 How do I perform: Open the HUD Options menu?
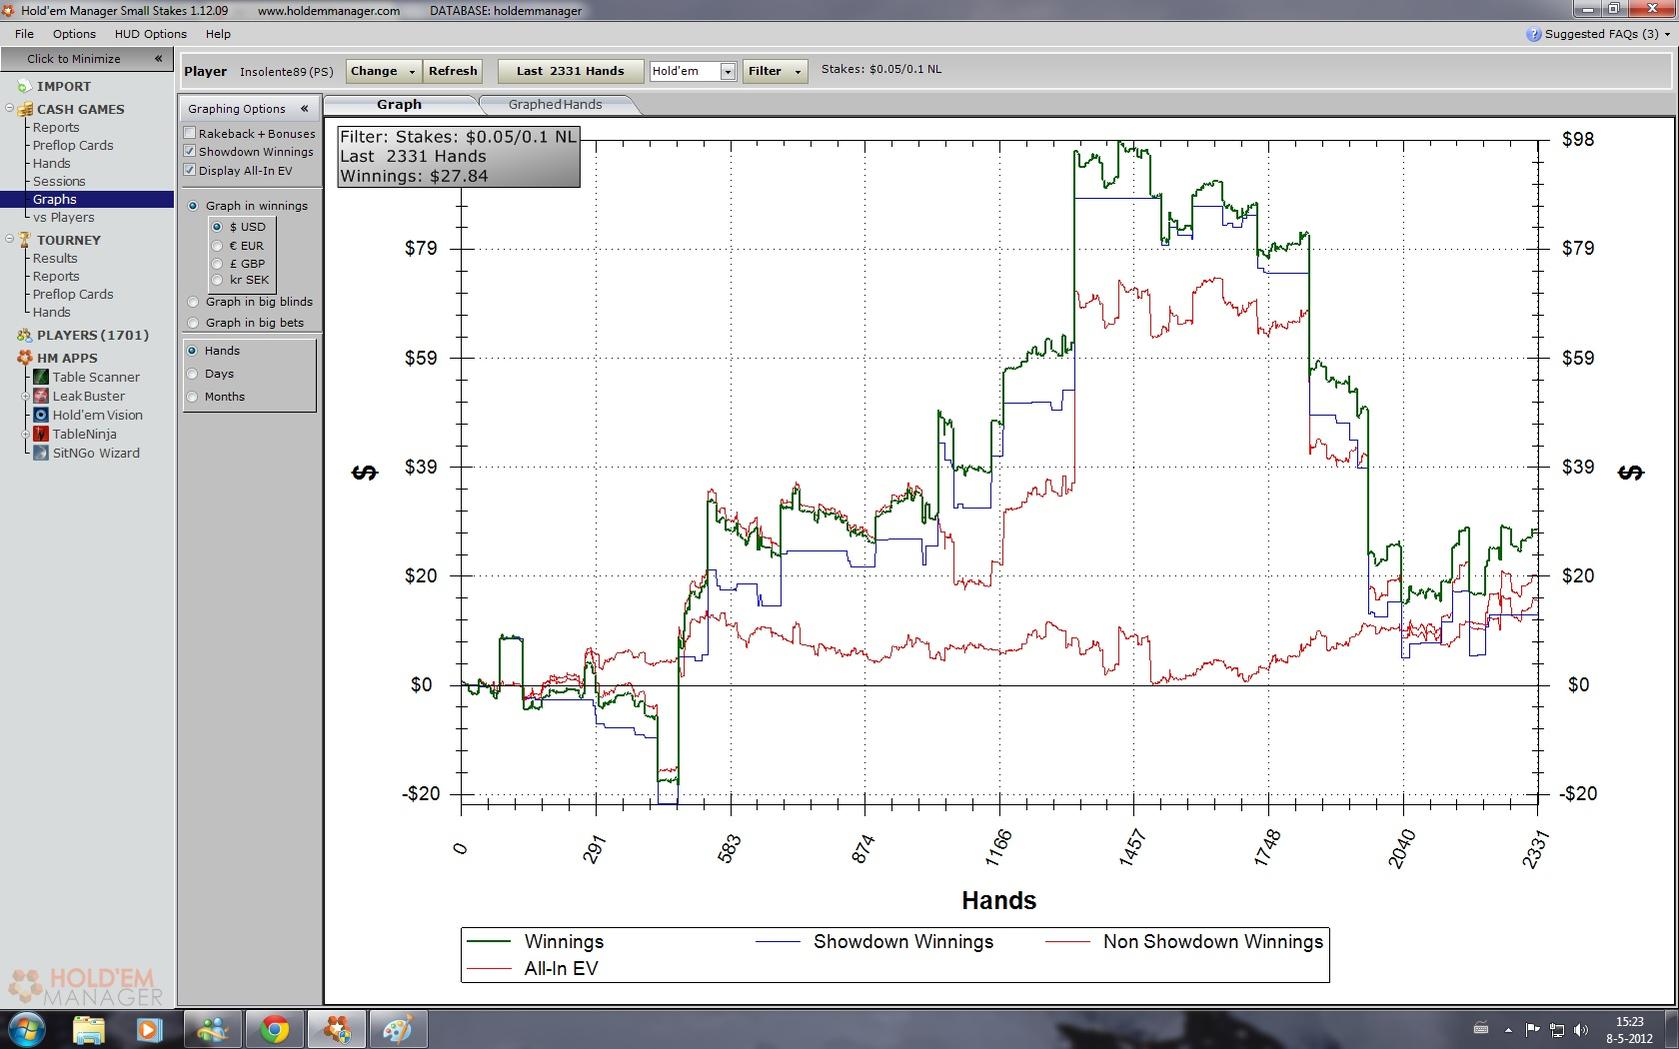coord(151,34)
